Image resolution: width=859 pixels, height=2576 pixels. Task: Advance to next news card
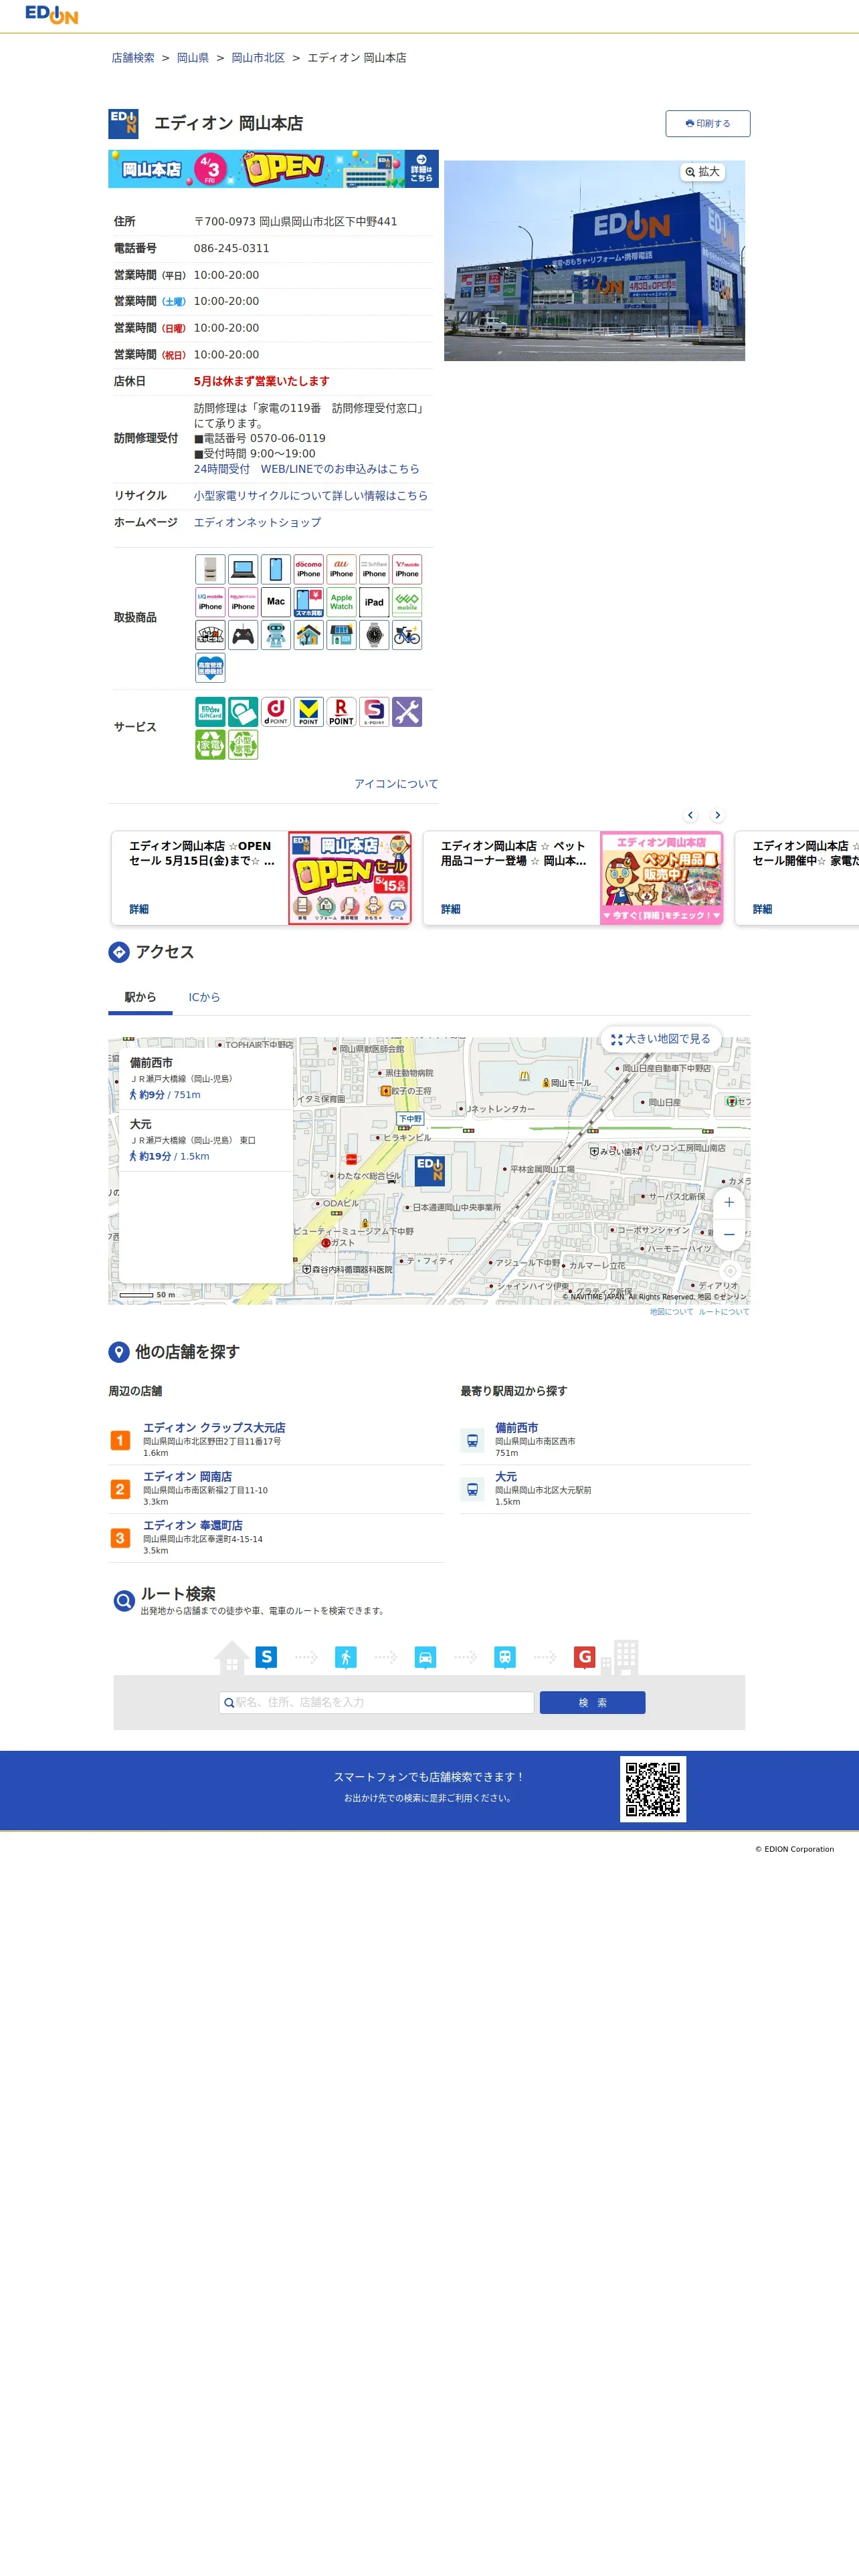[717, 815]
